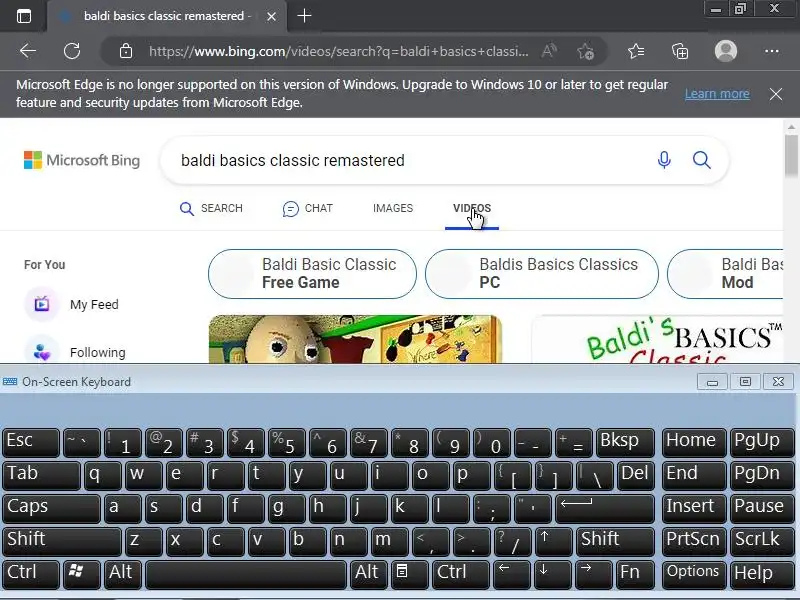Open the Baldi face video thumbnail
Screen dimensions: 800x600
(356, 339)
